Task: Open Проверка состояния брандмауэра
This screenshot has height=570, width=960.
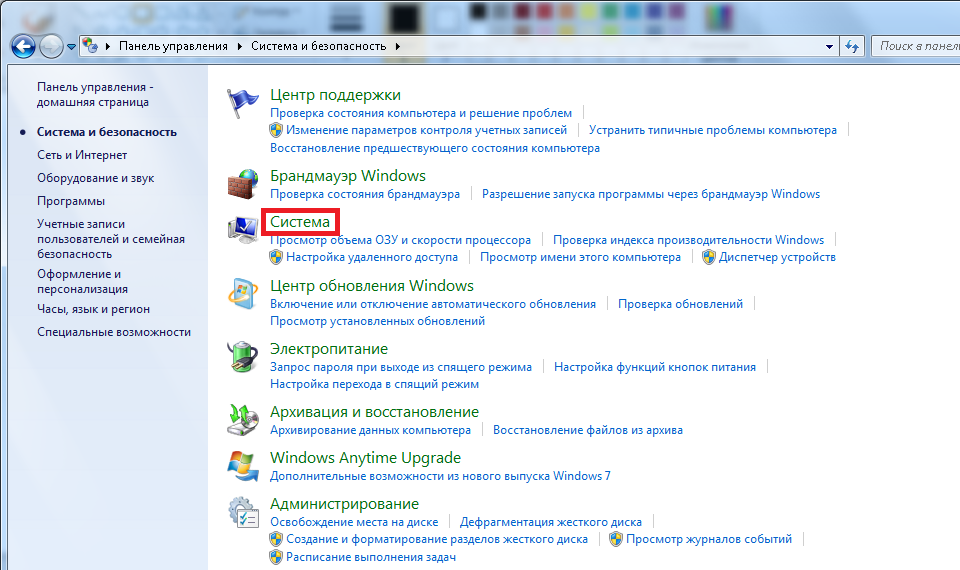Action: [x=365, y=194]
